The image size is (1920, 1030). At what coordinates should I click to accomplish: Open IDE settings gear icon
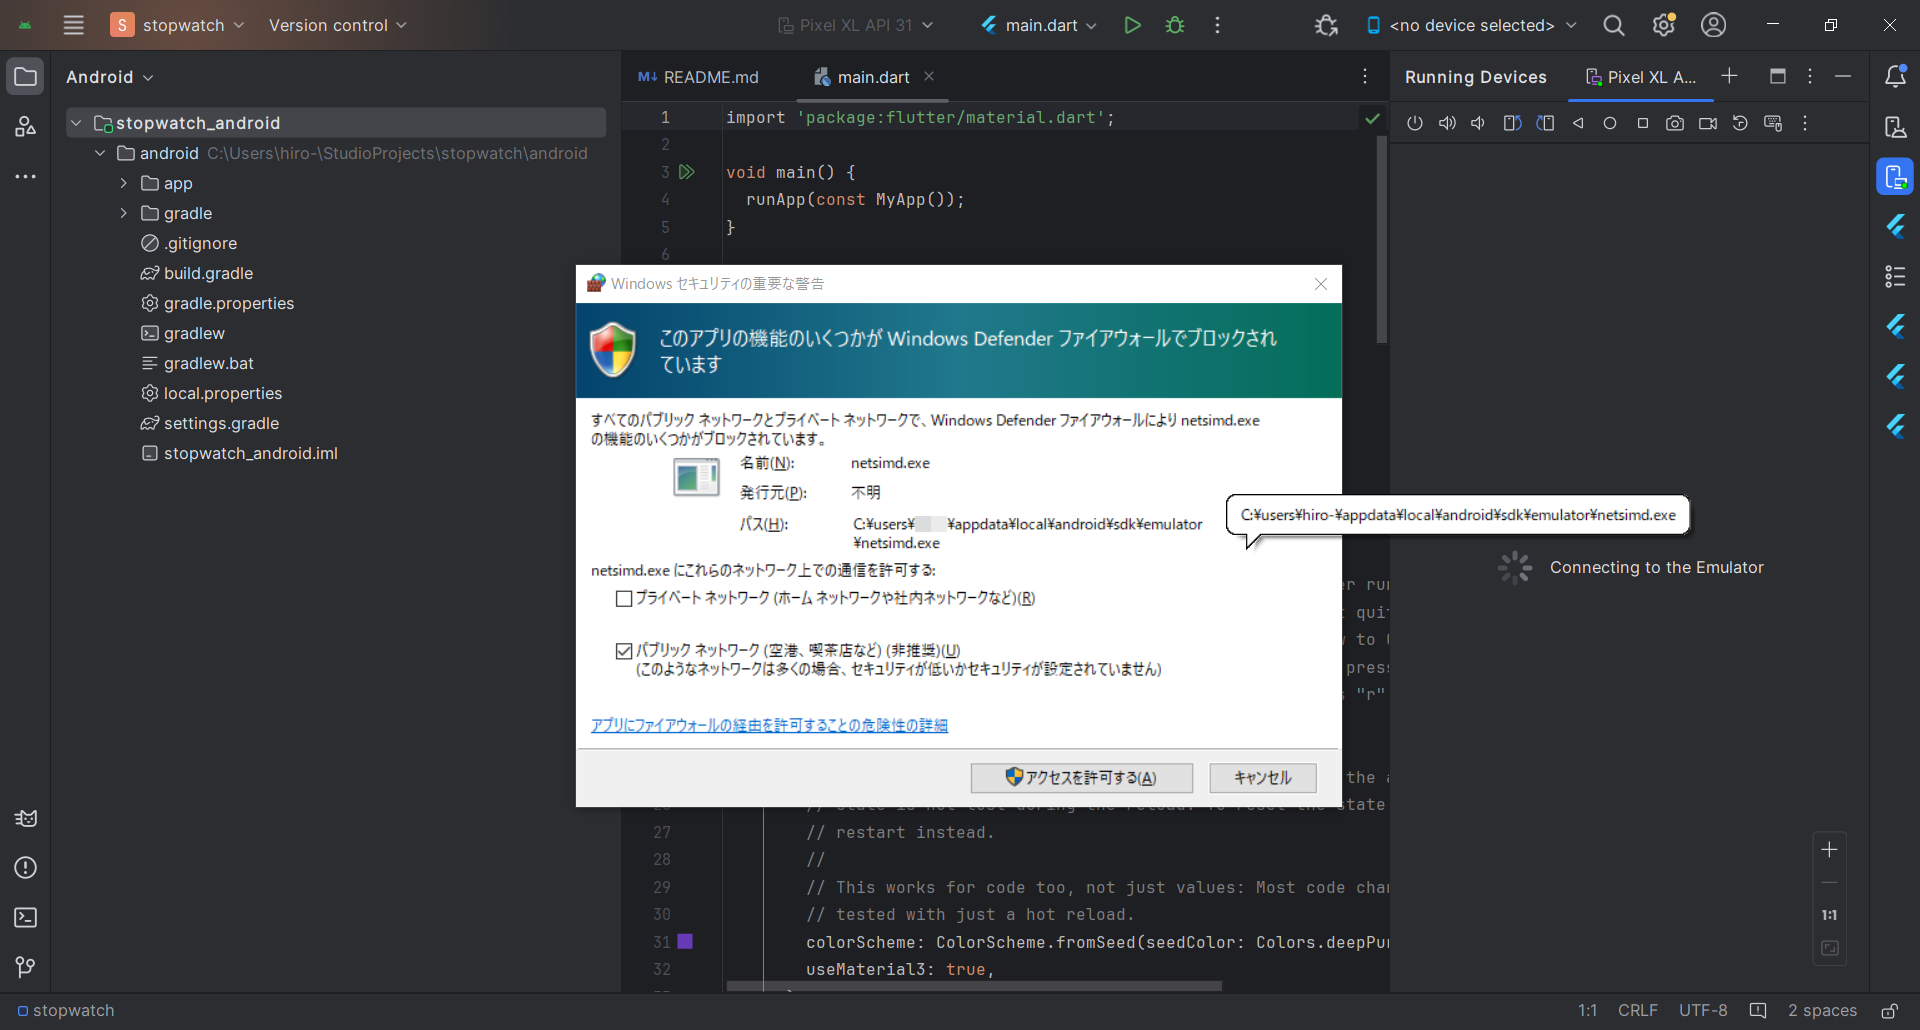1663,25
